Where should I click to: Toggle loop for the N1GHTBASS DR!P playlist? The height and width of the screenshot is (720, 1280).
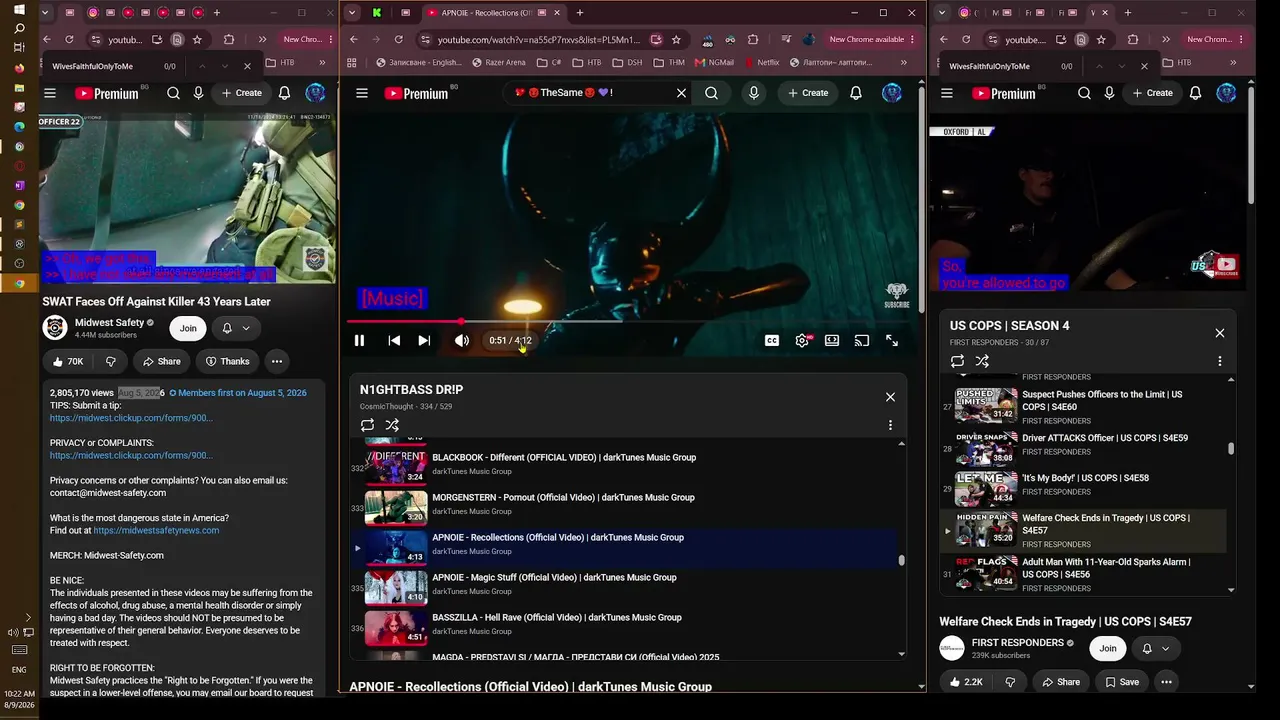[367, 425]
